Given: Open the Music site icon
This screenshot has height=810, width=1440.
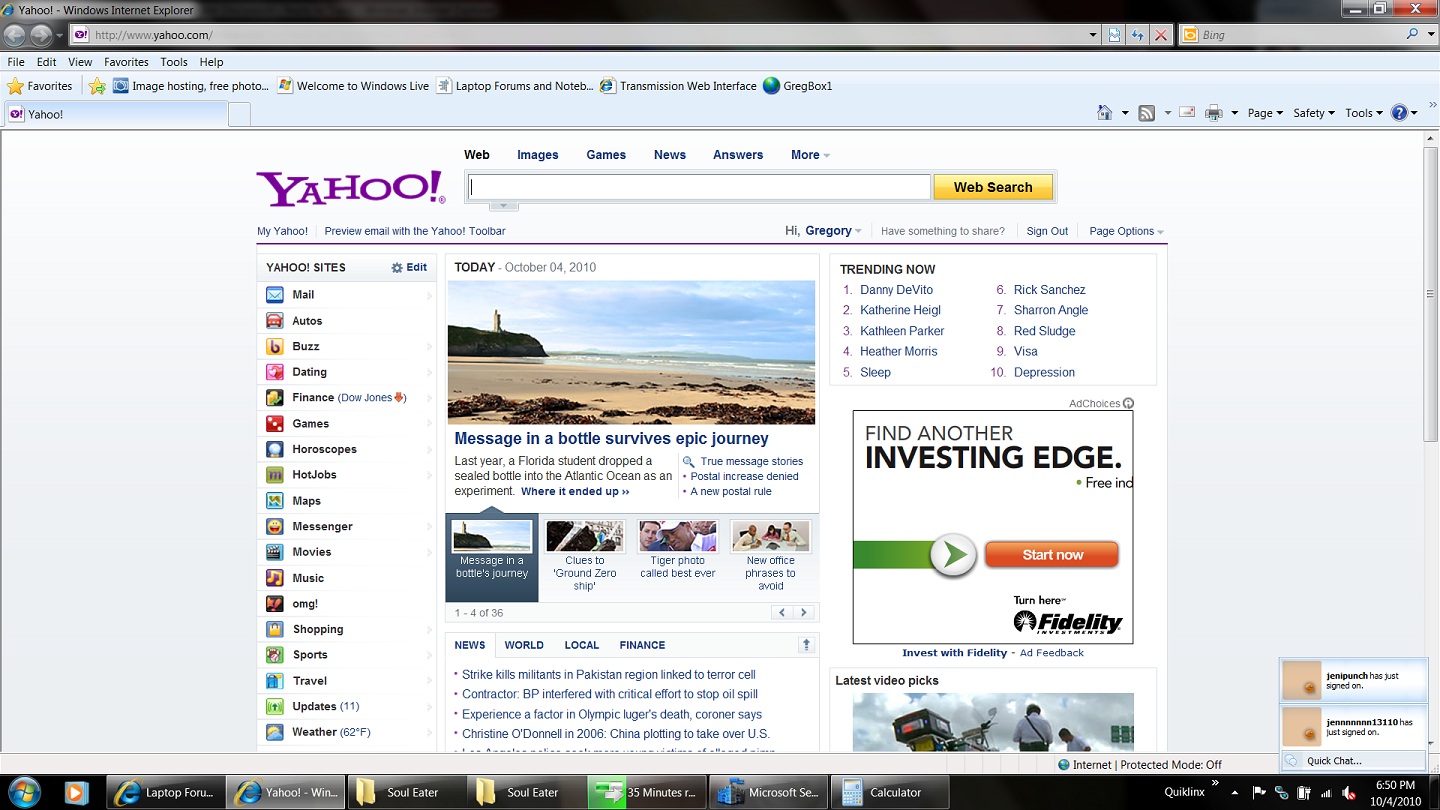Looking at the screenshot, I should [x=274, y=578].
